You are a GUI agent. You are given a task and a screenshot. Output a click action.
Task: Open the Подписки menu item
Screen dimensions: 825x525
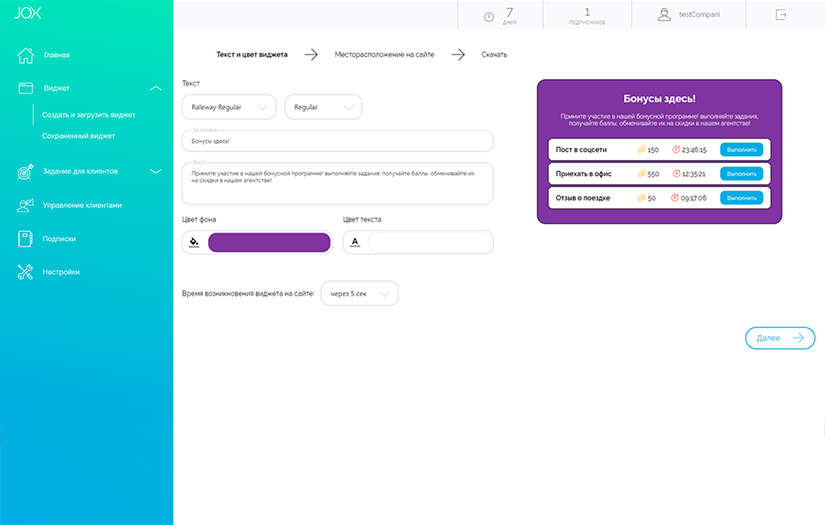(x=59, y=239)
